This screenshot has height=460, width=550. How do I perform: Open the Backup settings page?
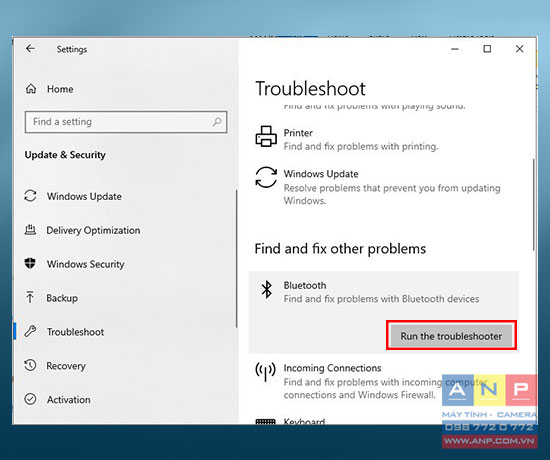coord(62,298)
